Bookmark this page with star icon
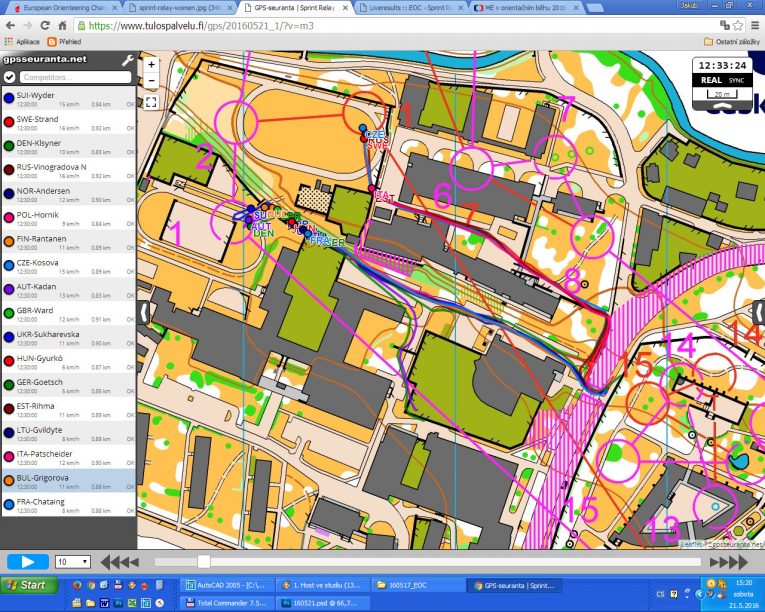This screenshot has height=612, width=765. [738, 25]
